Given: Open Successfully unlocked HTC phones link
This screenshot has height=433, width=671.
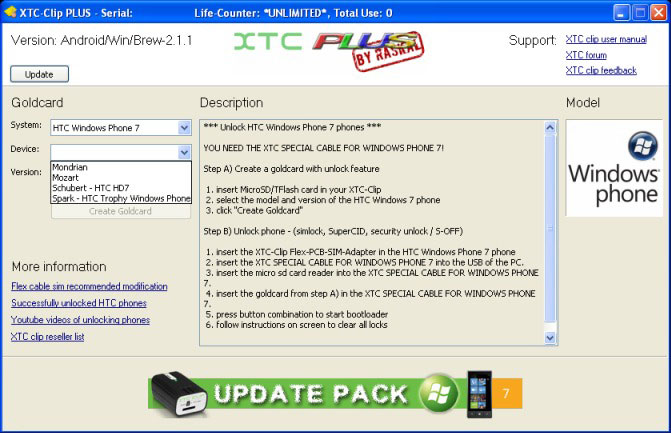Looking at the screenshot, I should tap(79, 303).
